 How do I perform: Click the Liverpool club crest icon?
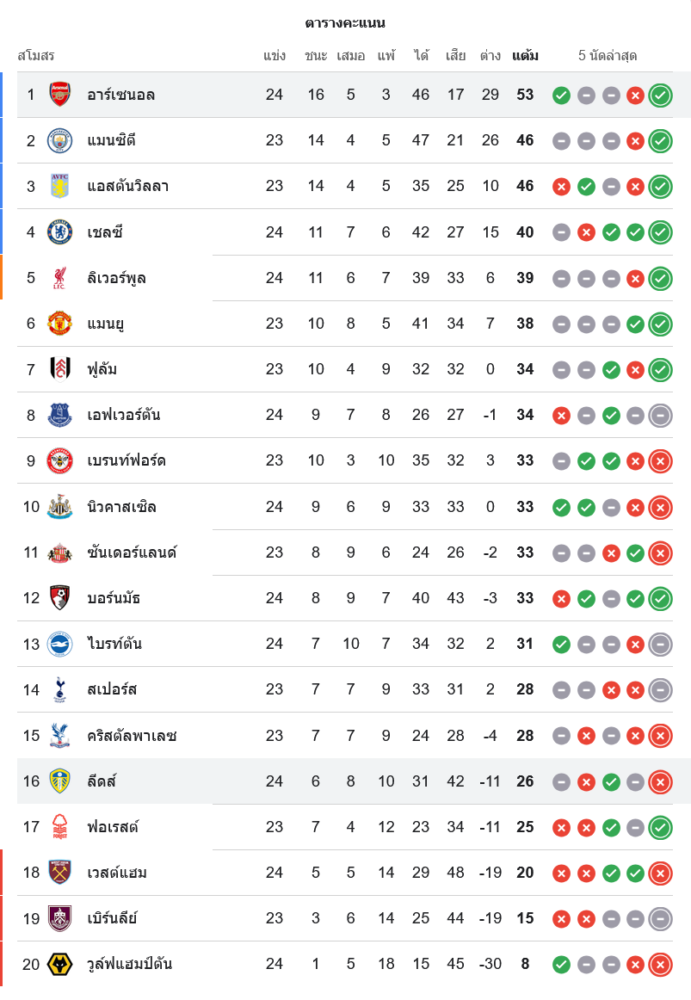point(60,278)
